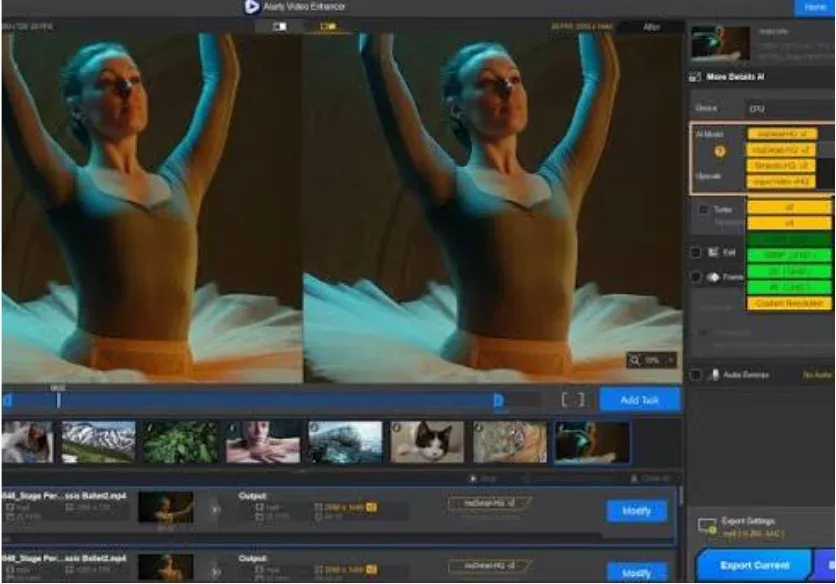
Task: Select the 2K (QHD) upscale option
Action: [789, 271]
